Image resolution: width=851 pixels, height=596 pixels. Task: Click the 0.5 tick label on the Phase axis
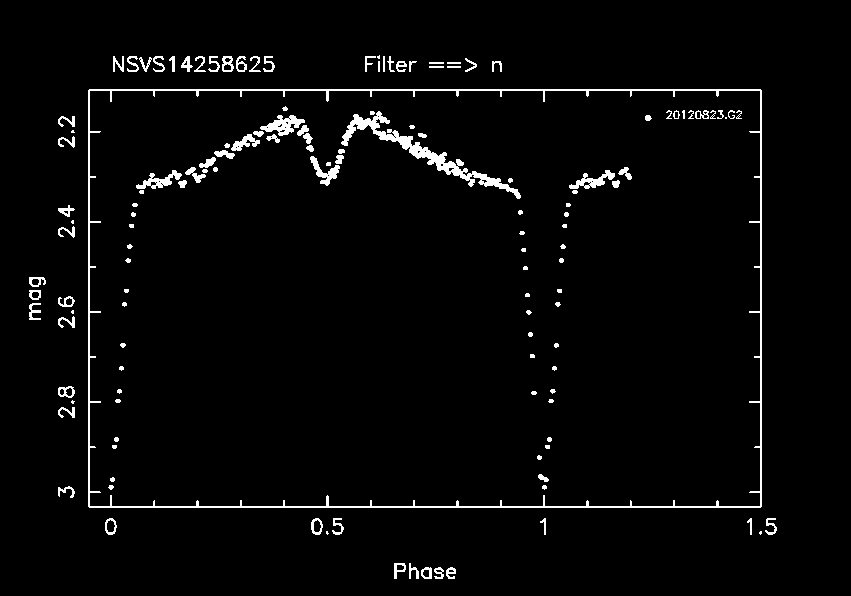pyautogui.click(x=327, y=527)
